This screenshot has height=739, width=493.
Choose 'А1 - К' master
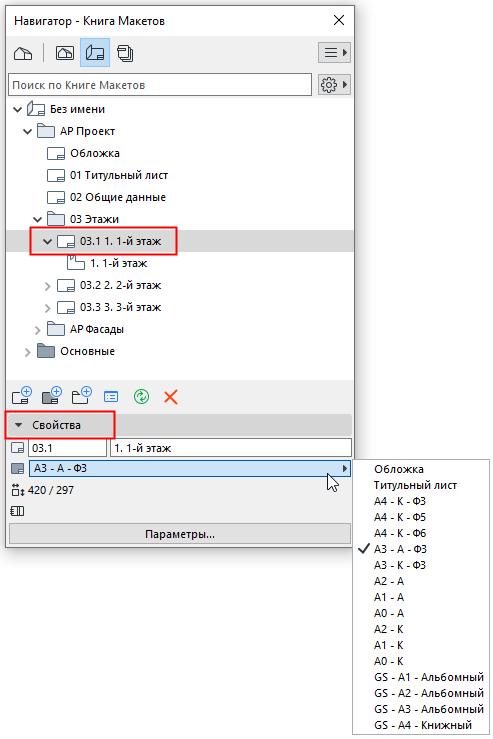[x=389, y=646]
